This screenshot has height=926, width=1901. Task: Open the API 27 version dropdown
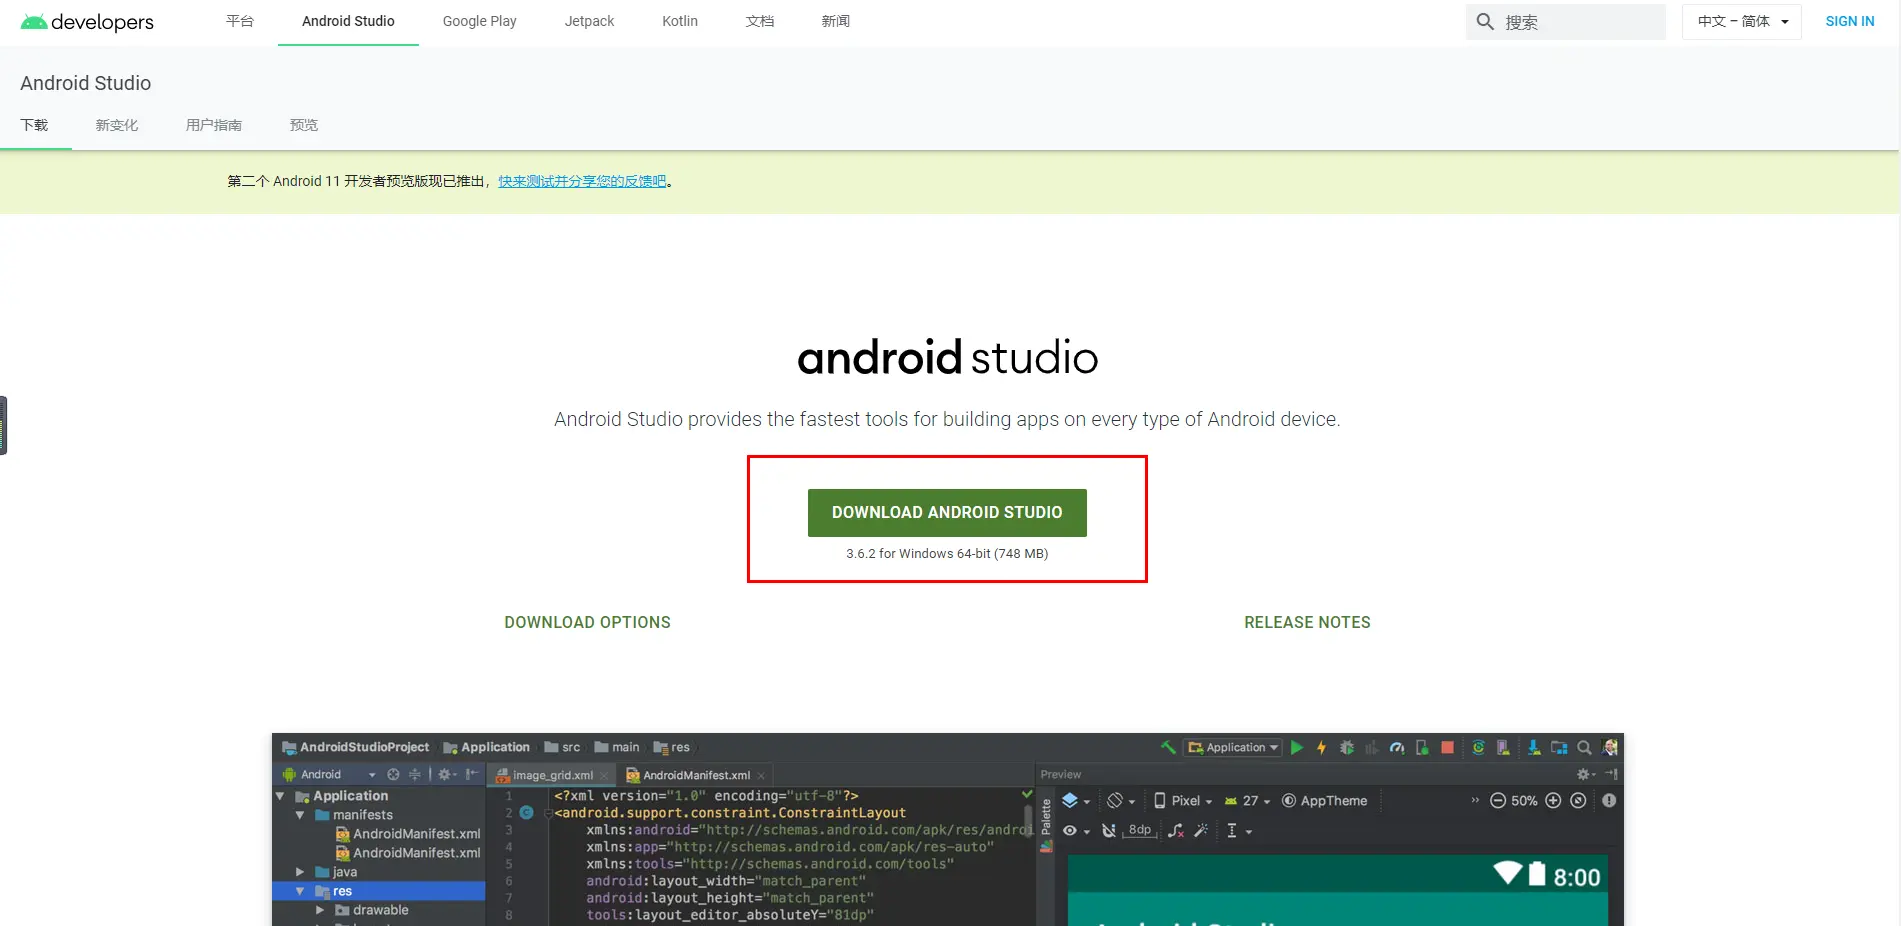pos(1247,800)
